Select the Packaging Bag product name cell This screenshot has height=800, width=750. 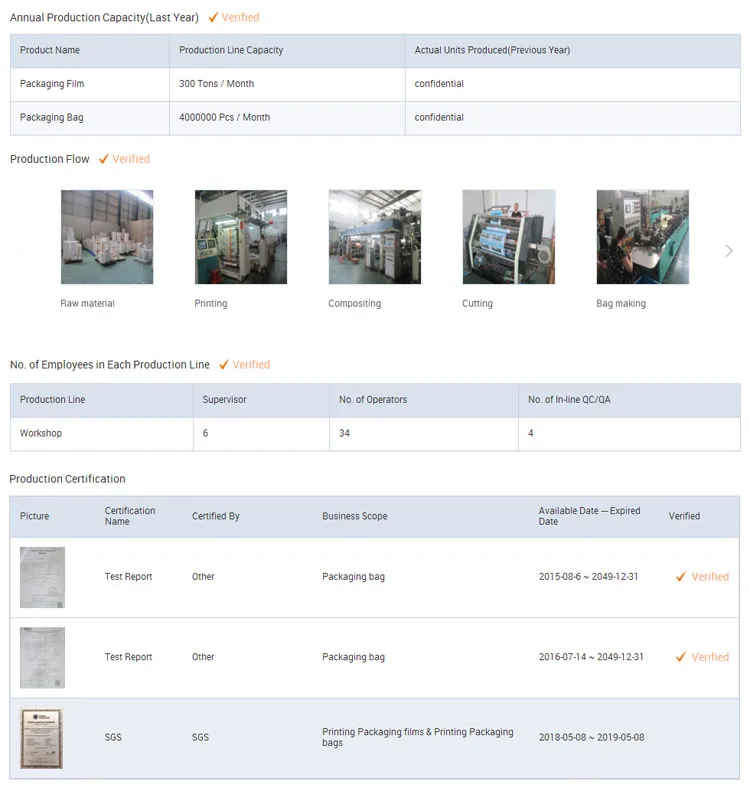point(90,118)
